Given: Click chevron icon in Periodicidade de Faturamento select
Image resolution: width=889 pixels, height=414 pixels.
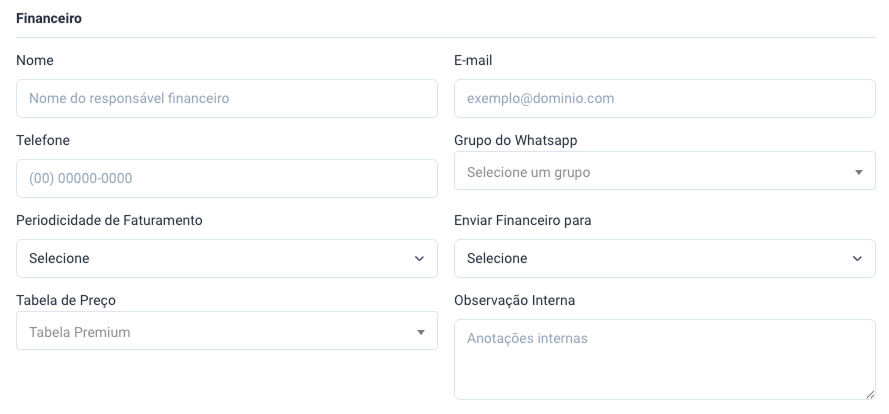Looking at the screenshot, I should coord(420,258).
